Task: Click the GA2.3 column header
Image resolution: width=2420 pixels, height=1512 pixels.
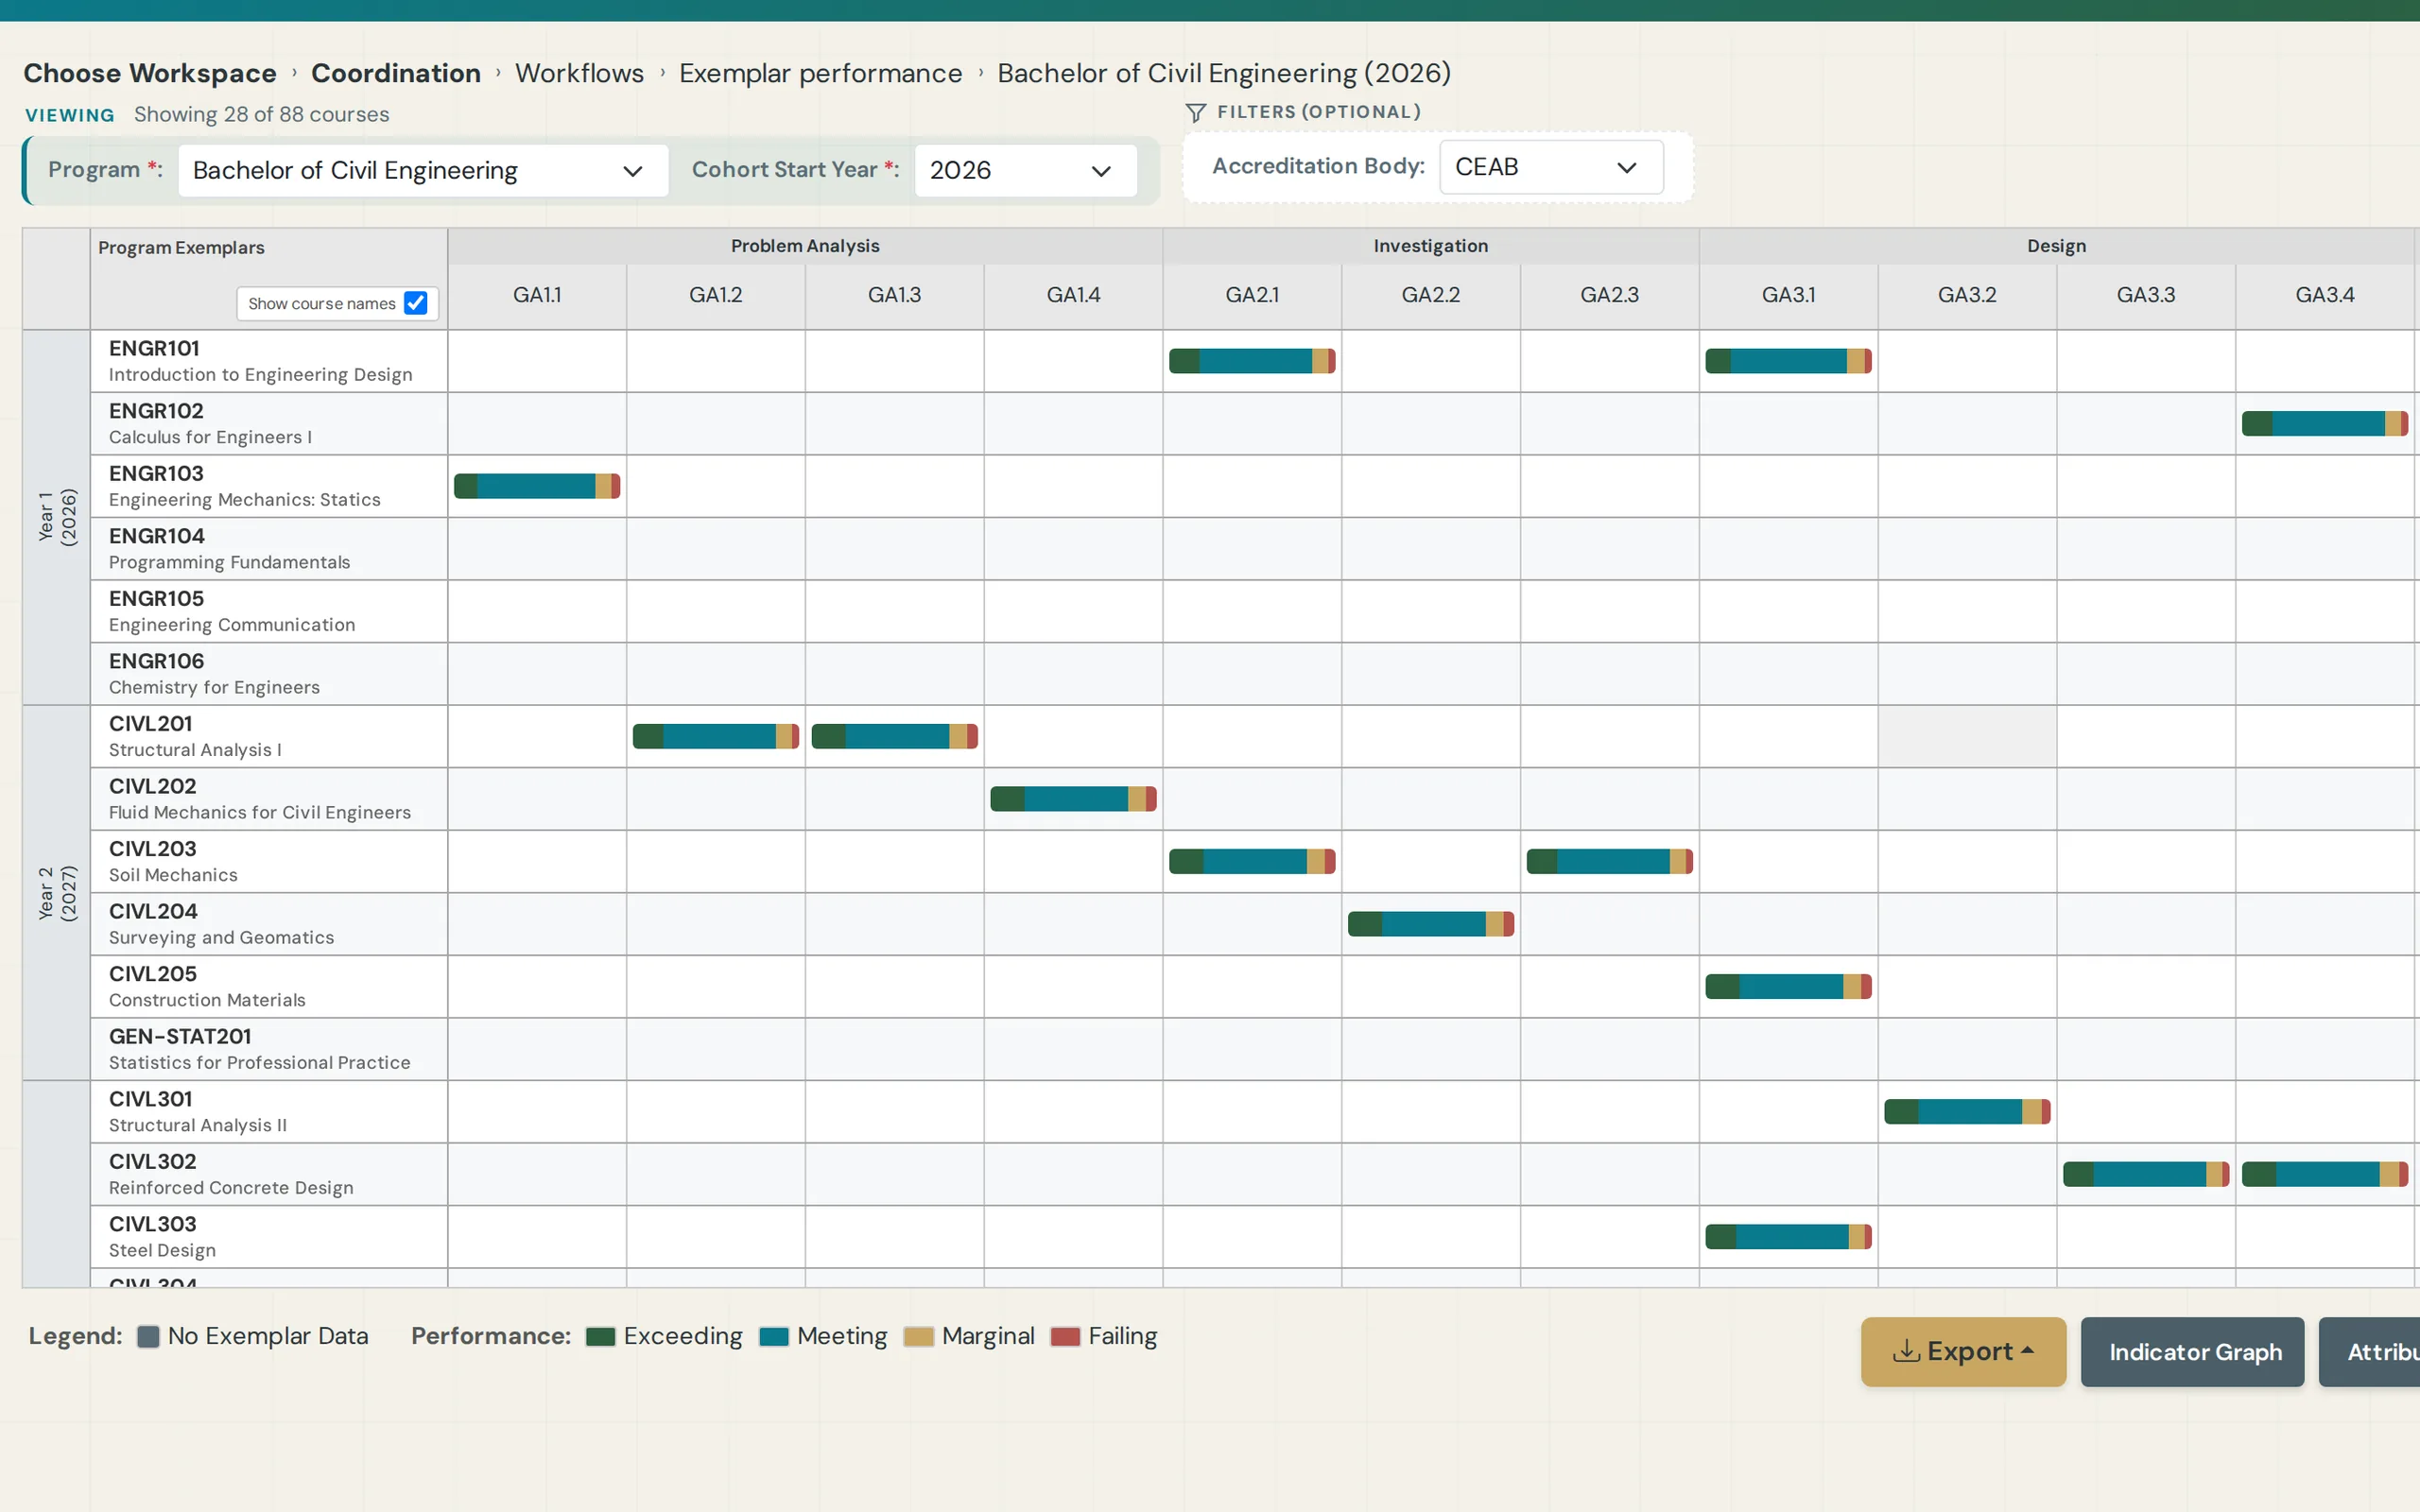Action: [1610, 295]
